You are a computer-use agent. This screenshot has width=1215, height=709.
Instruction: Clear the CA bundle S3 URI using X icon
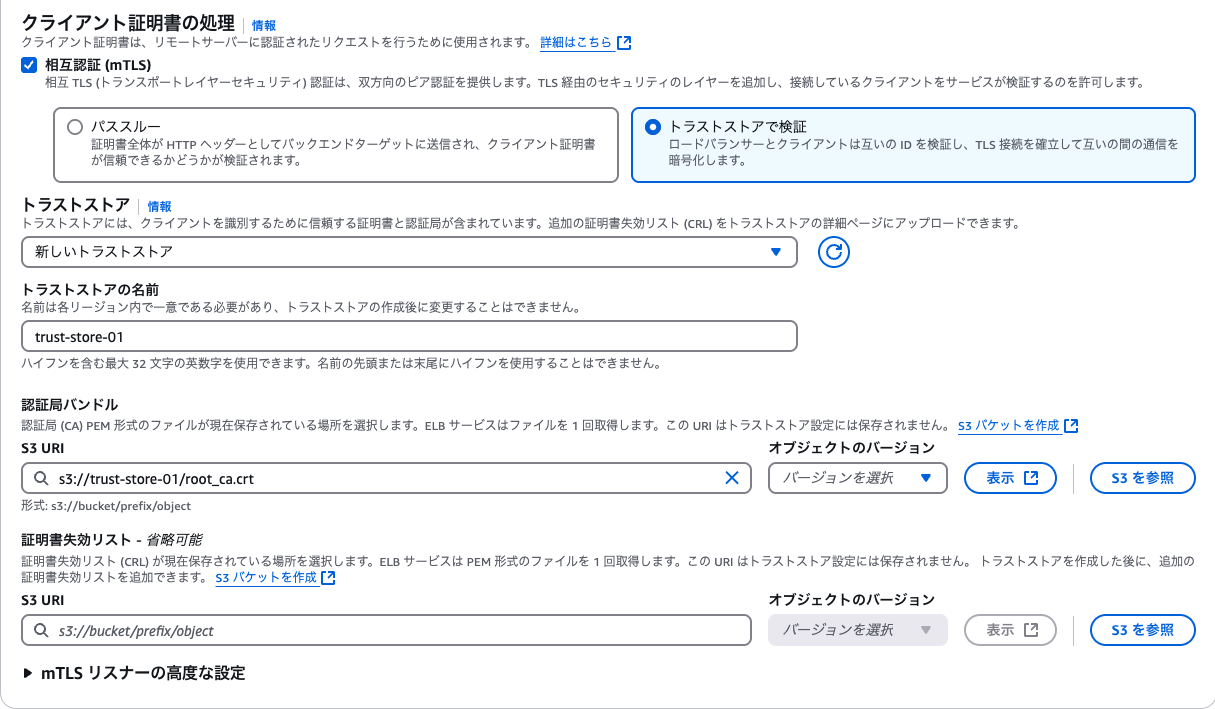point(732,477)
